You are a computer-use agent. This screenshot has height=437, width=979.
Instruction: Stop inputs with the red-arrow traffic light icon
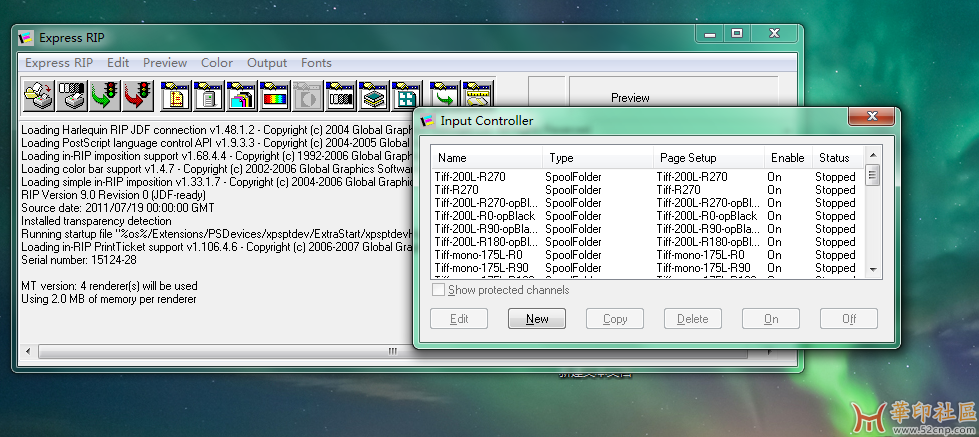[138, 96]
